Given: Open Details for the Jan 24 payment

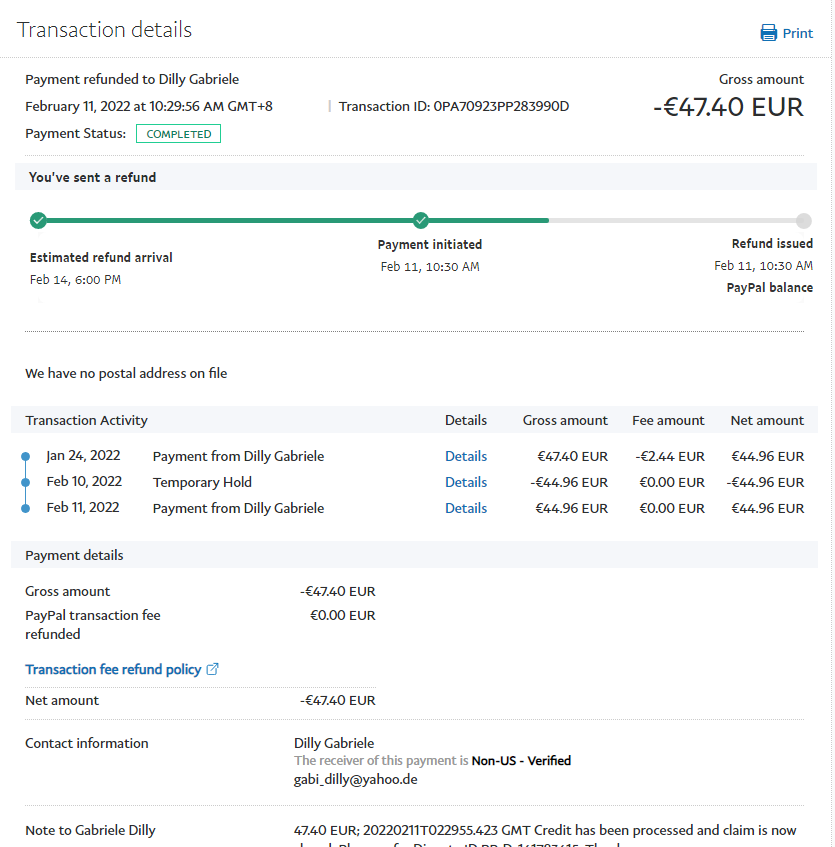Looking at the screenshot, I should click(x=466, y=456).
